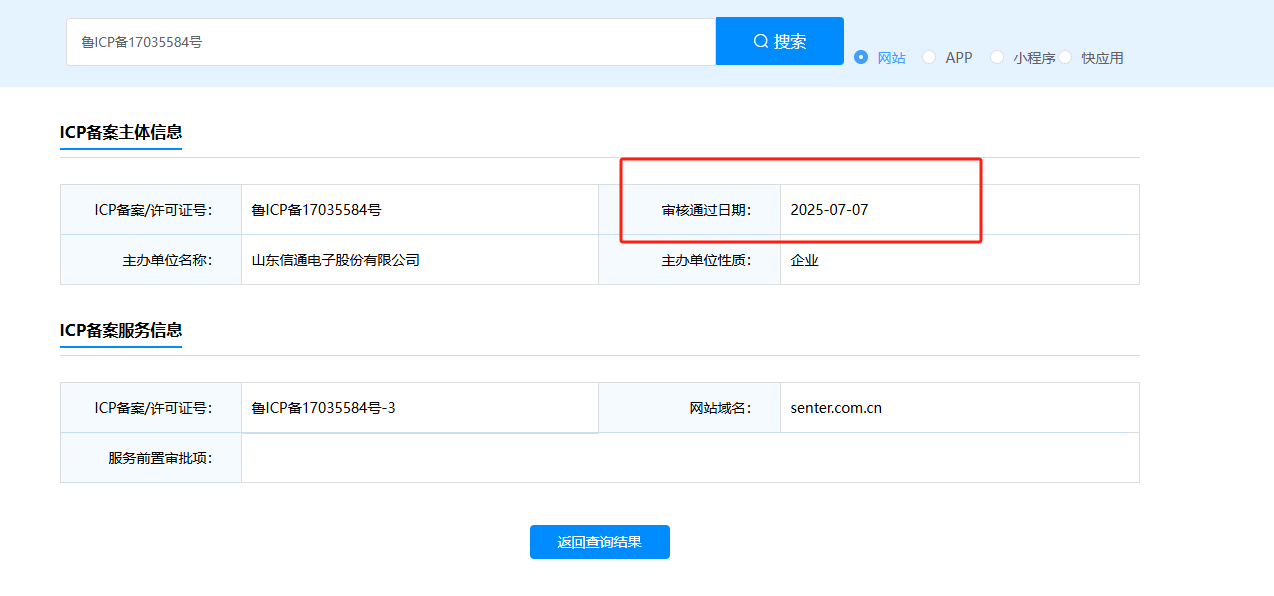
Task: Click the ICP备案主体信息 heading
Action: 121,132
